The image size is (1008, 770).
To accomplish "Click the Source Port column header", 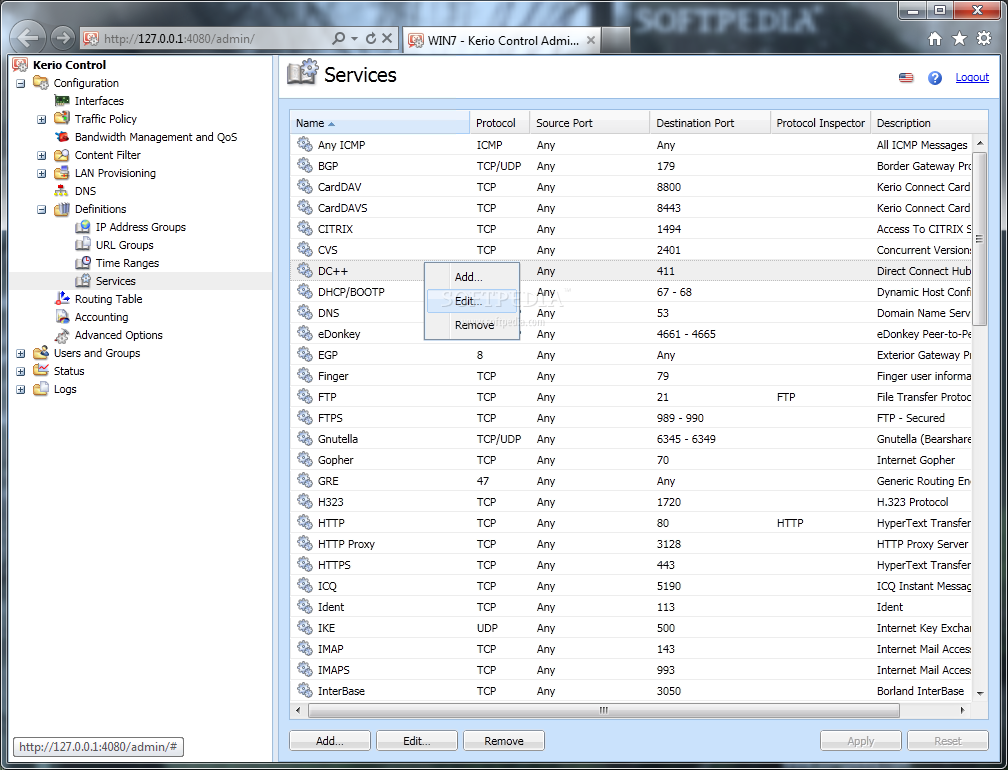I will click(x=590, y=123).
